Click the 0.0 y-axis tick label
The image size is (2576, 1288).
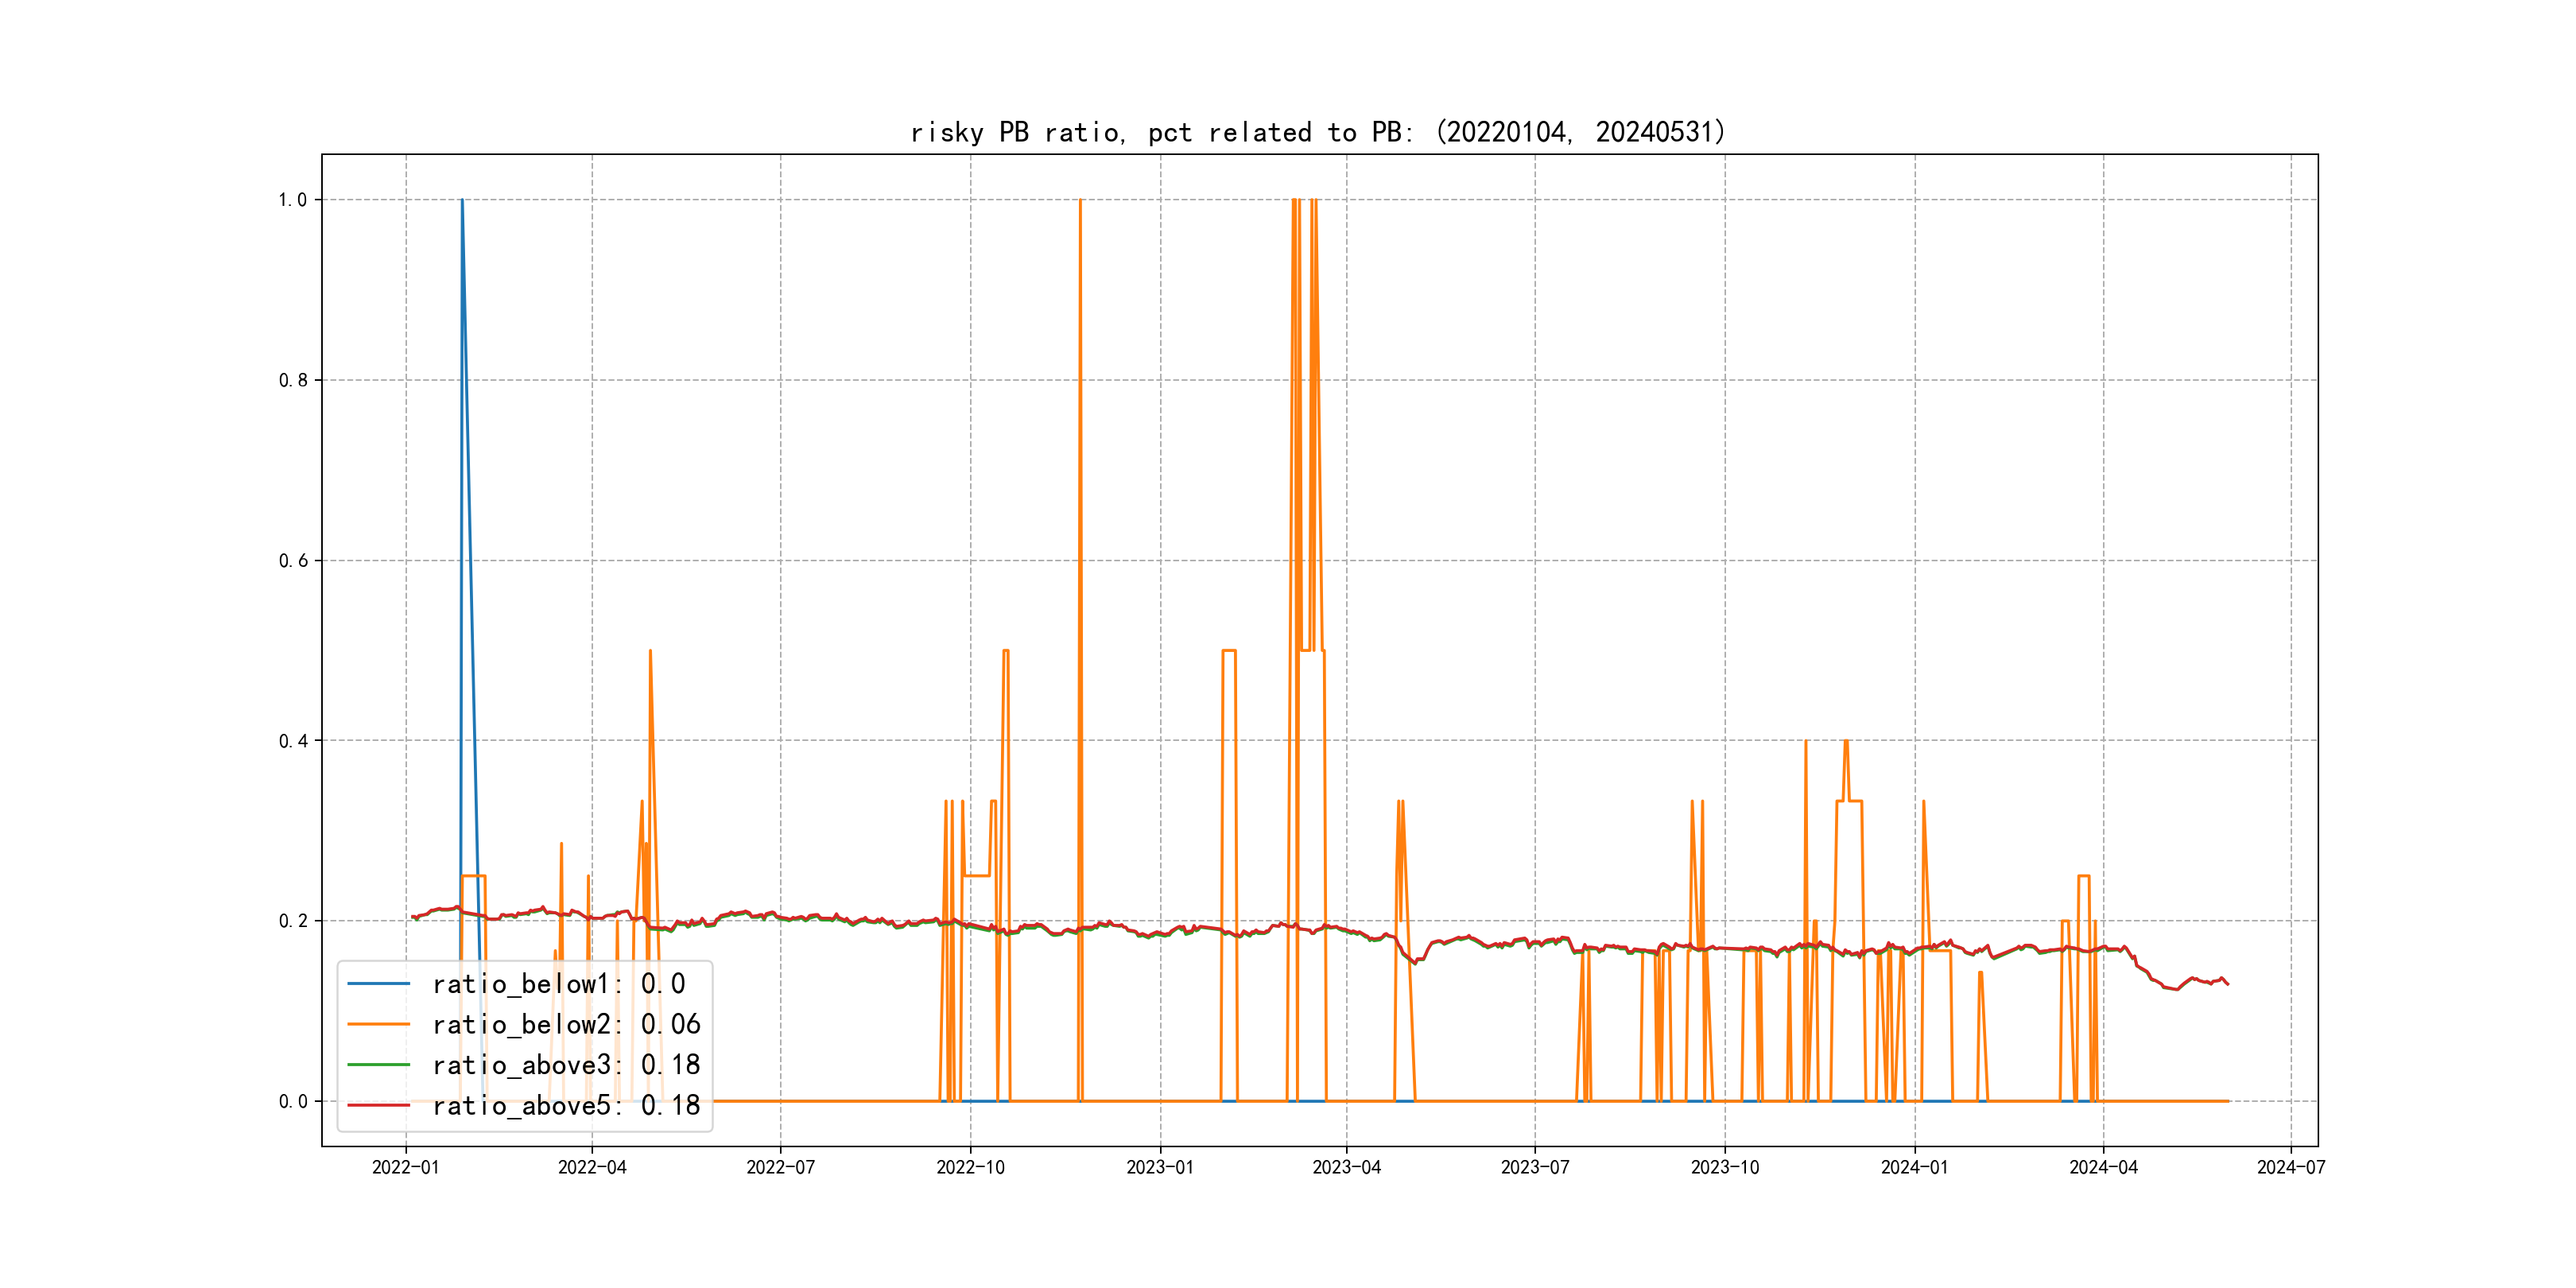292,1102
